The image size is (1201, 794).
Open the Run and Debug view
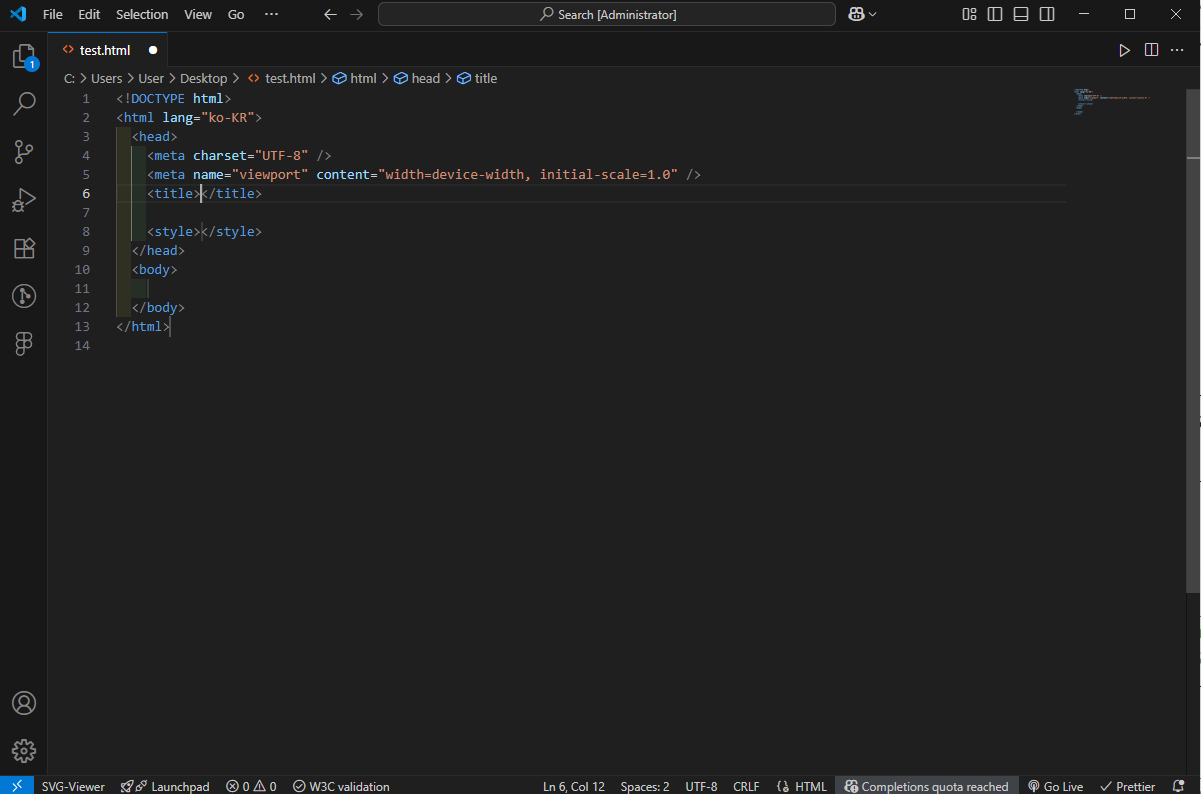pos(24,200)
